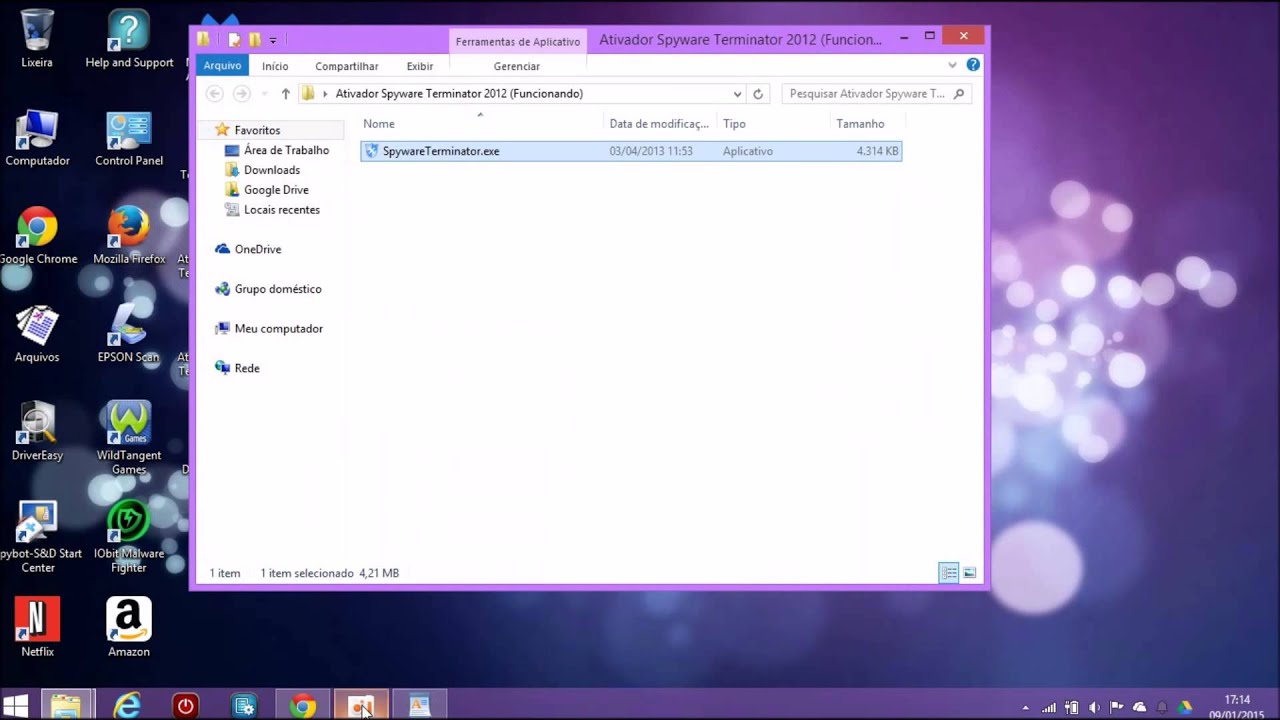Image resolution: width=1280 pixels, height=720 pixels.
Task: Open the Customize Quick Access Toolbar dropdown
Action: pyautogui.click(x=273, y=41)
